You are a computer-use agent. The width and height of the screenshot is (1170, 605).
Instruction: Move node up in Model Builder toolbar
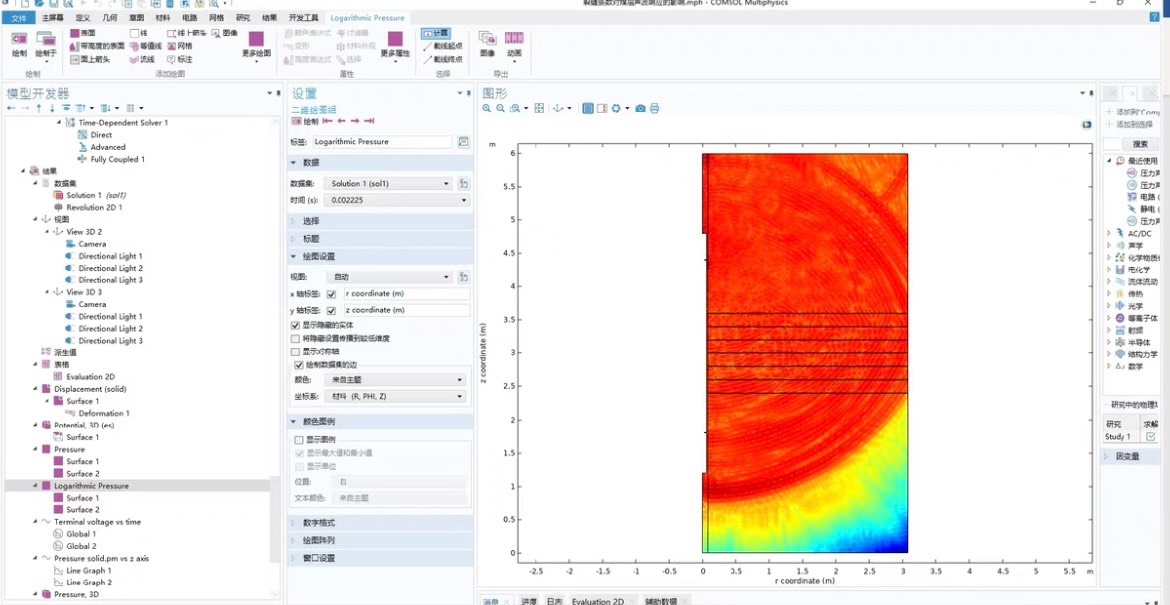pos(39,108)
